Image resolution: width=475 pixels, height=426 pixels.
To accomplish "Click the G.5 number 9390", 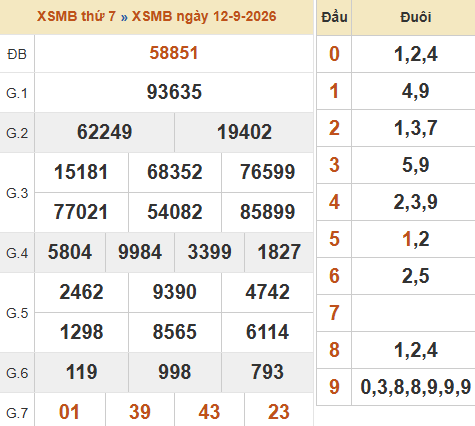I will [175, 292].
